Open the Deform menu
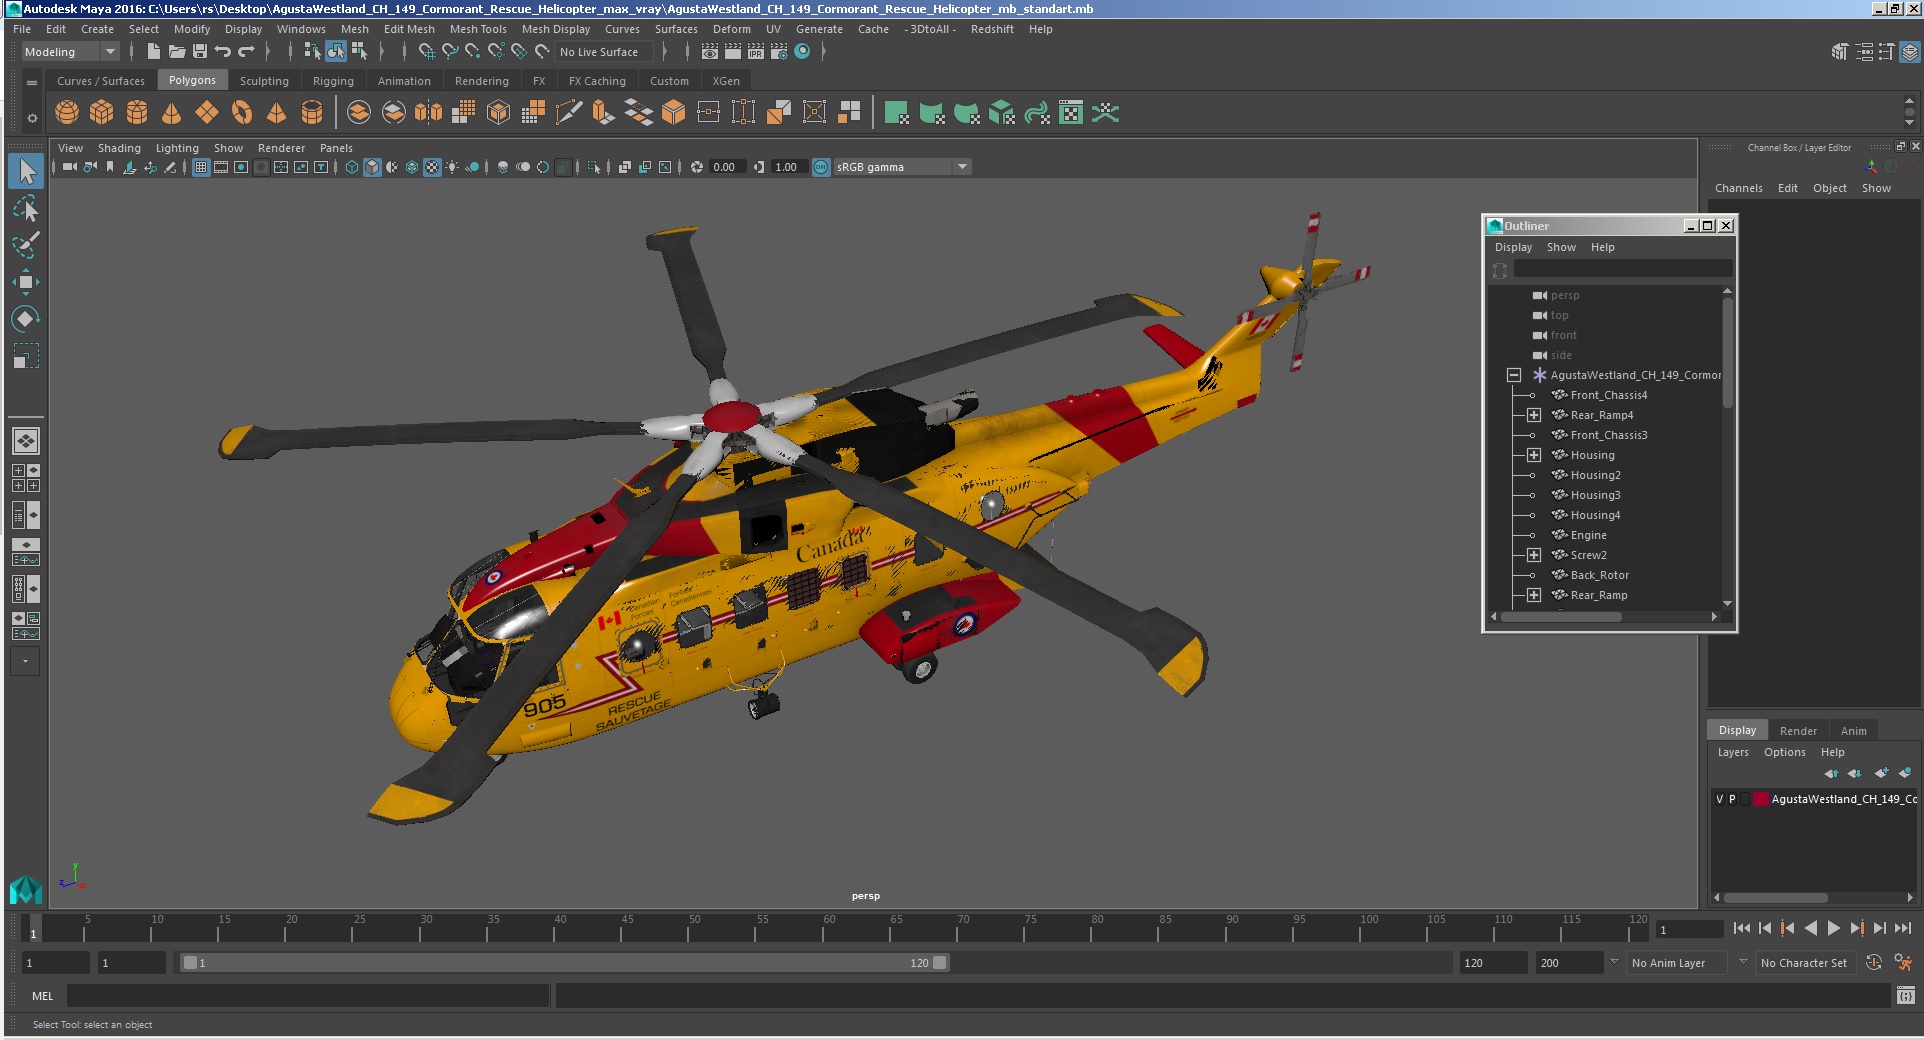 pyautogui.click(x=731, y=29)
